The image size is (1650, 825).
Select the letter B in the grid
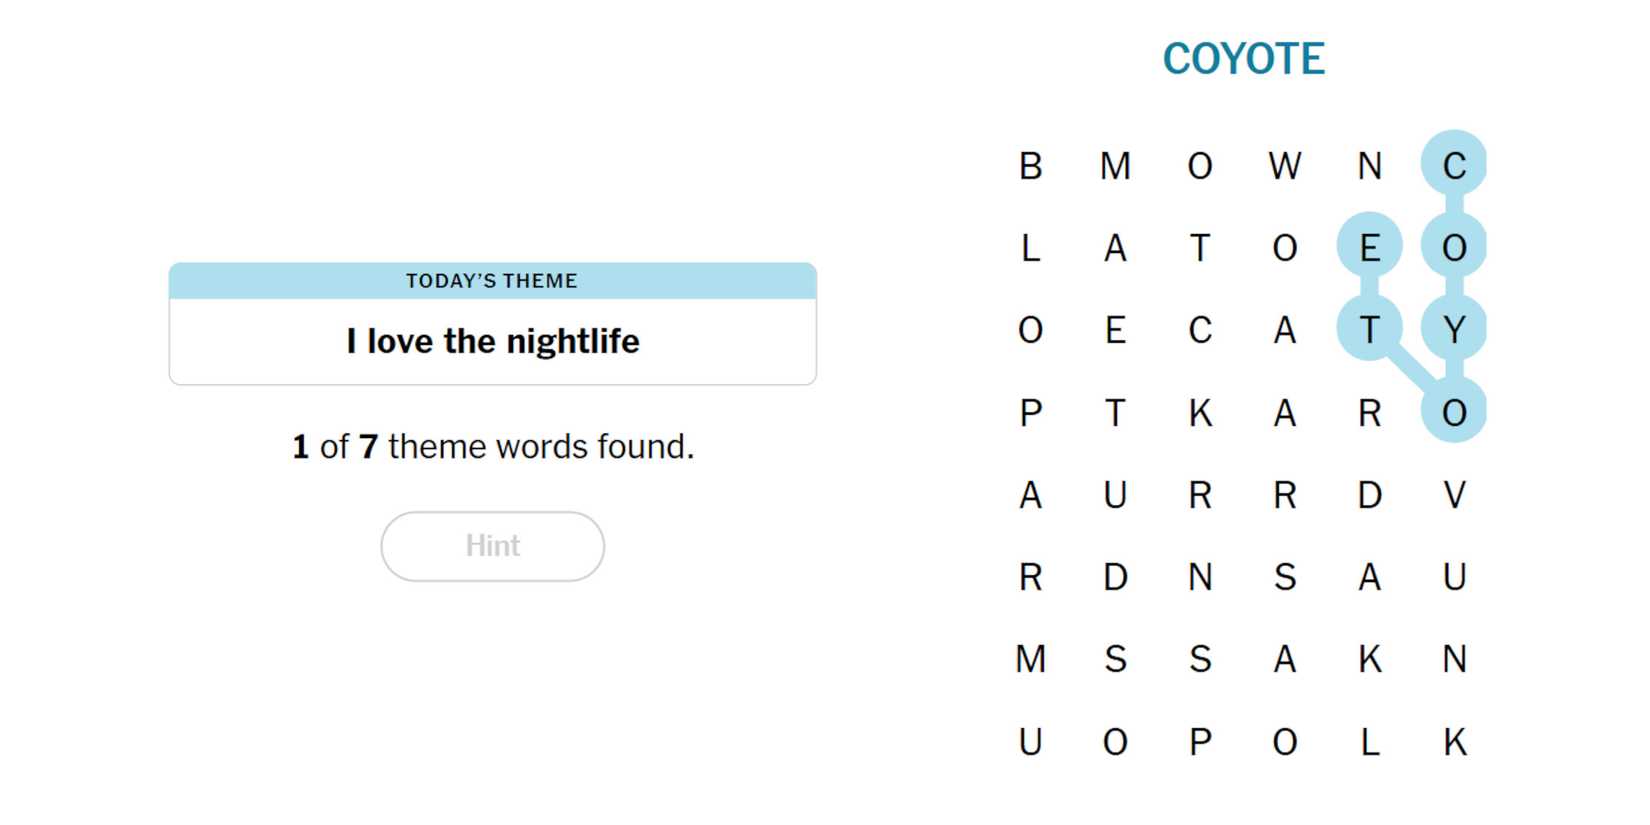click(x=1030, y=166)
